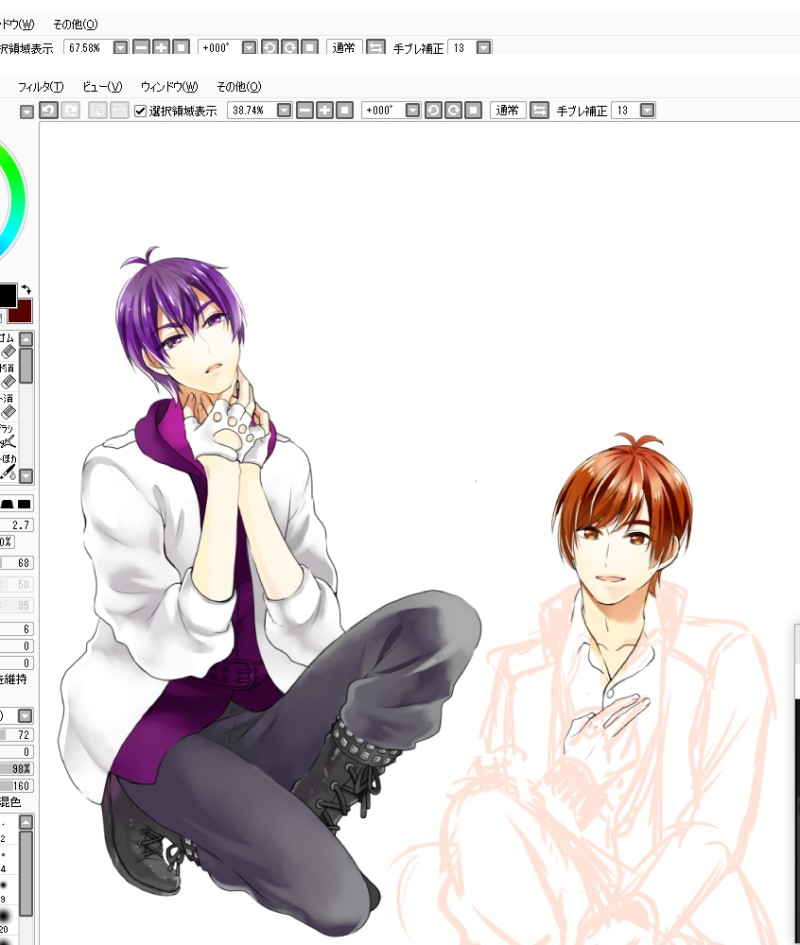
Task: Open 手ブレ補正 dropdown in upper toolbar
Action: (x=483, y=47)
